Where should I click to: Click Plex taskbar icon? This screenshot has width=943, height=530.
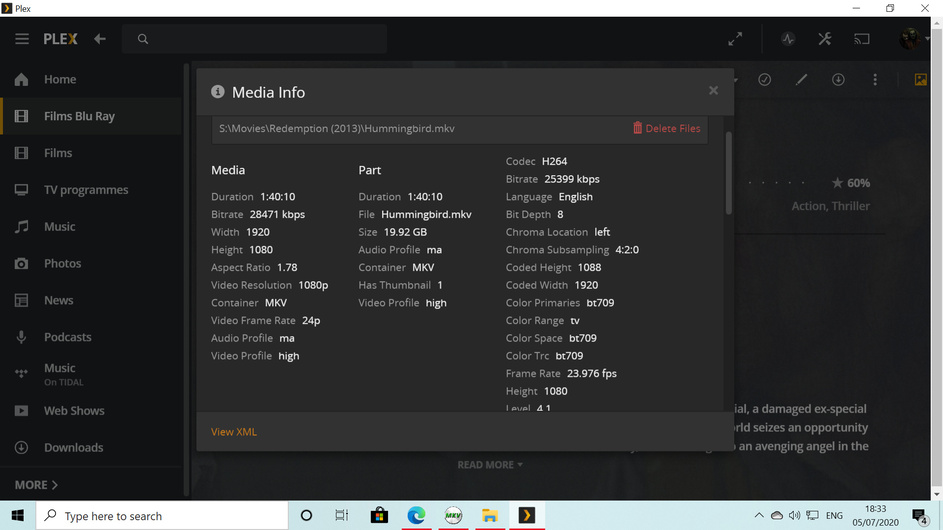click(527, 516)
